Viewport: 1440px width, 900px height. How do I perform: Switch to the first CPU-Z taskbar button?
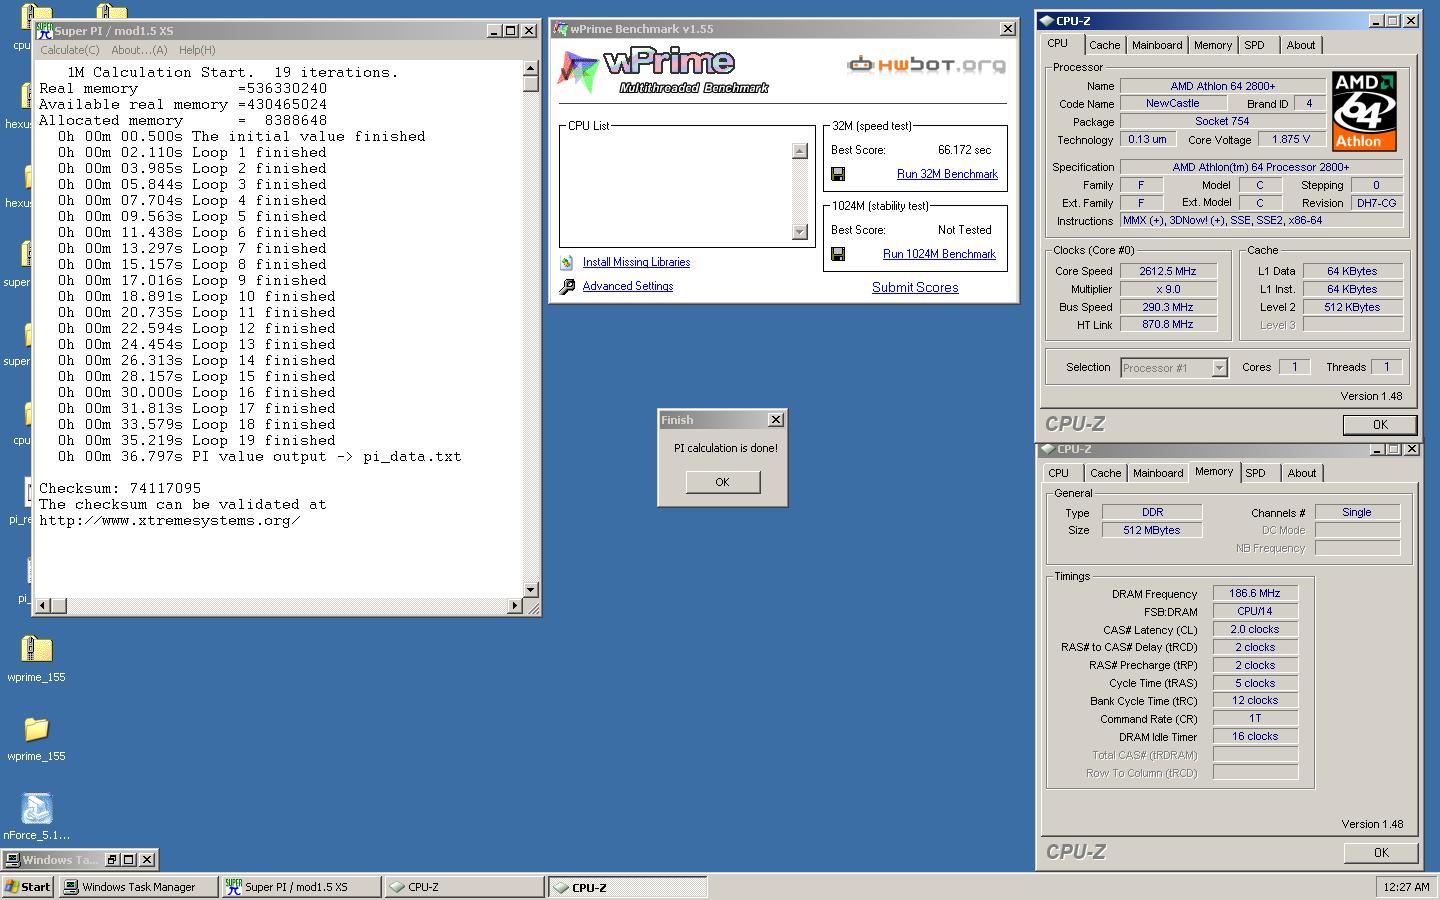(465, 887)
